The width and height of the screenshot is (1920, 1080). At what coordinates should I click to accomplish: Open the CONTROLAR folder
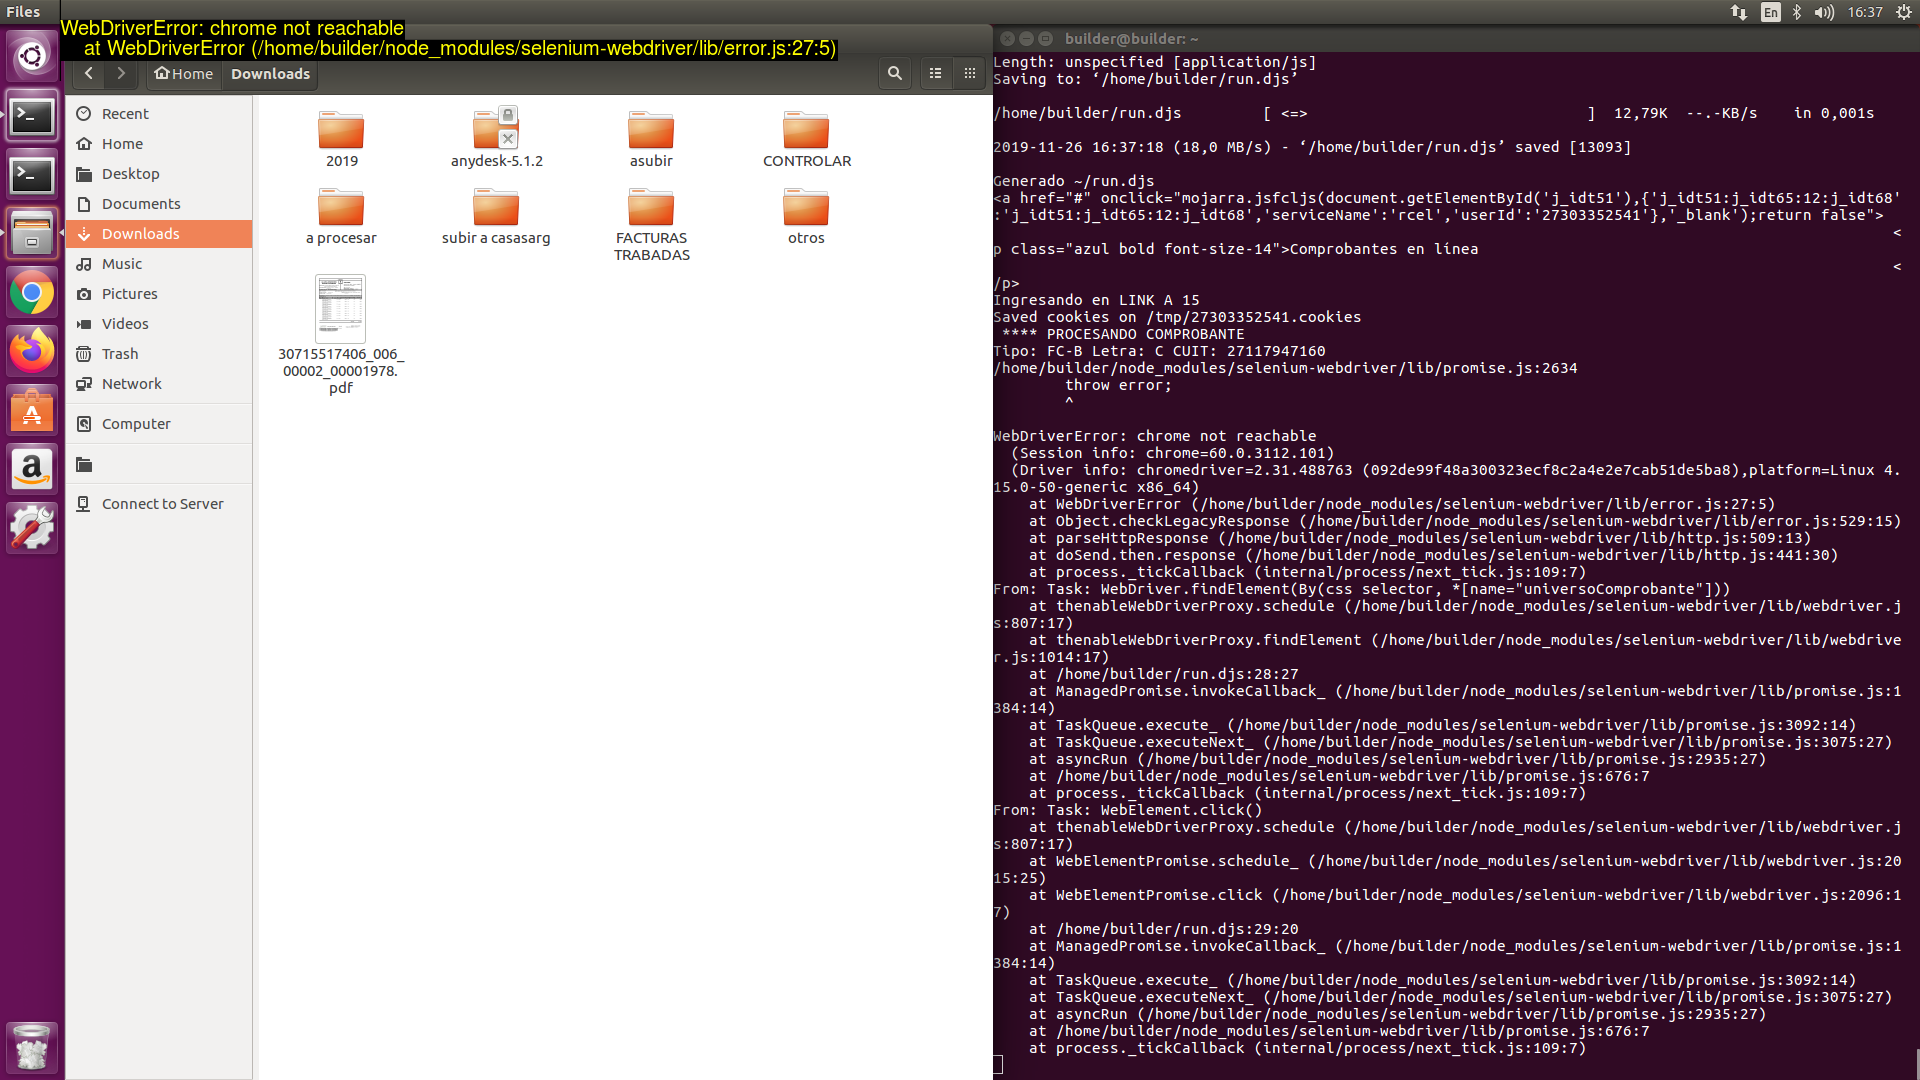(806, 139)
